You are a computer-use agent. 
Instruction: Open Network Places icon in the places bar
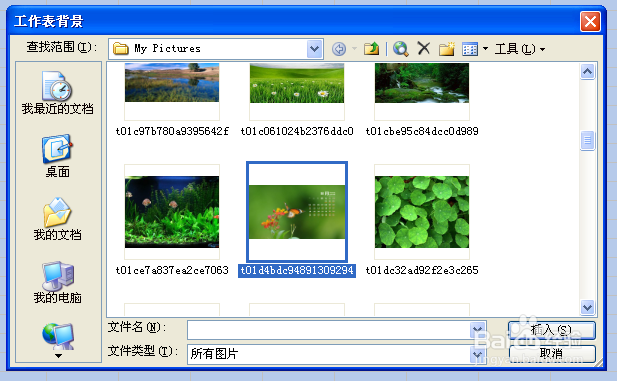(58, 336)
